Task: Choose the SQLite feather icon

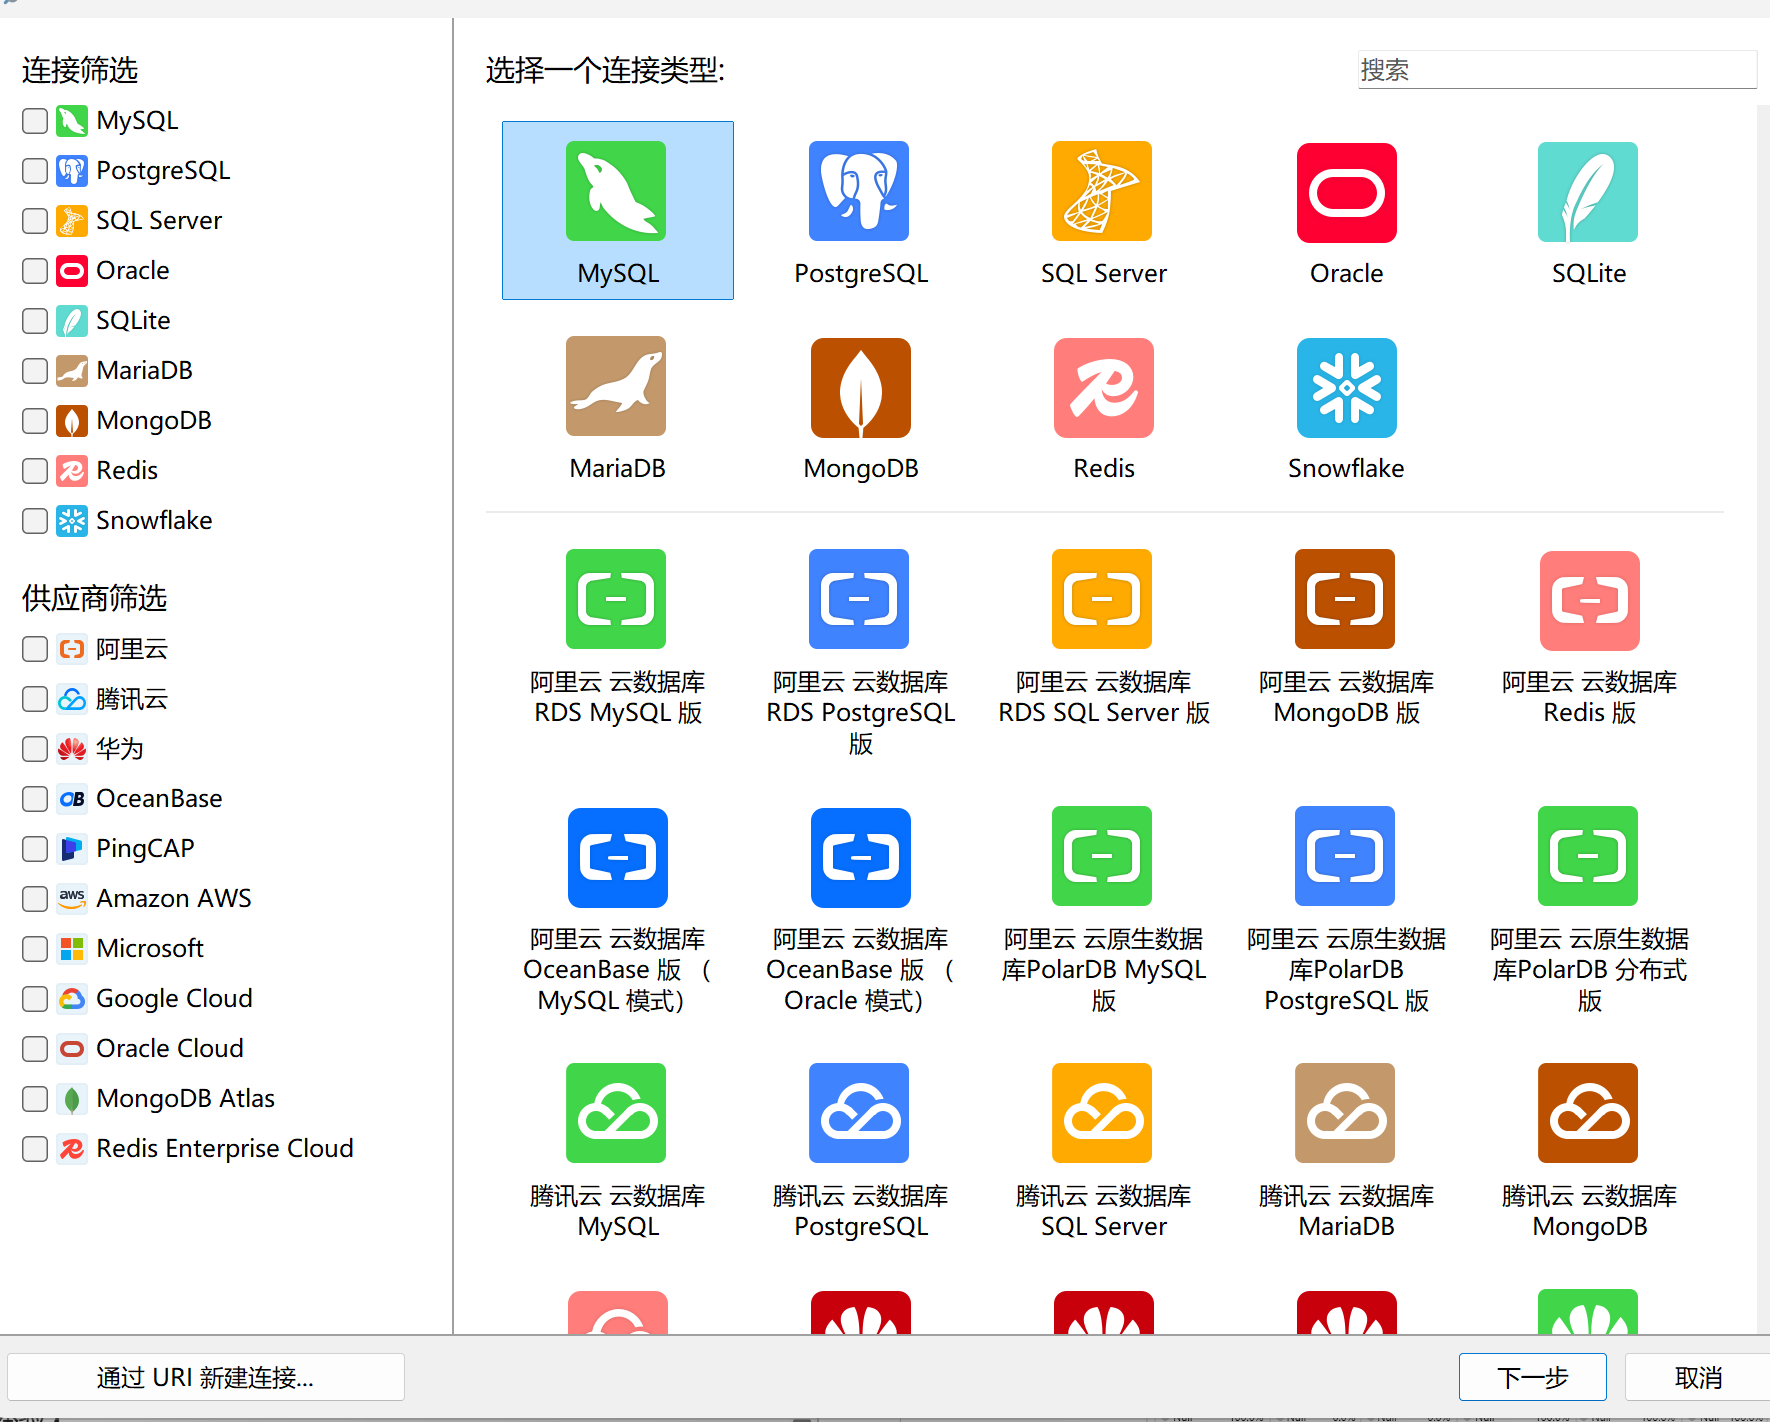Action: [x=1588, y=192]
